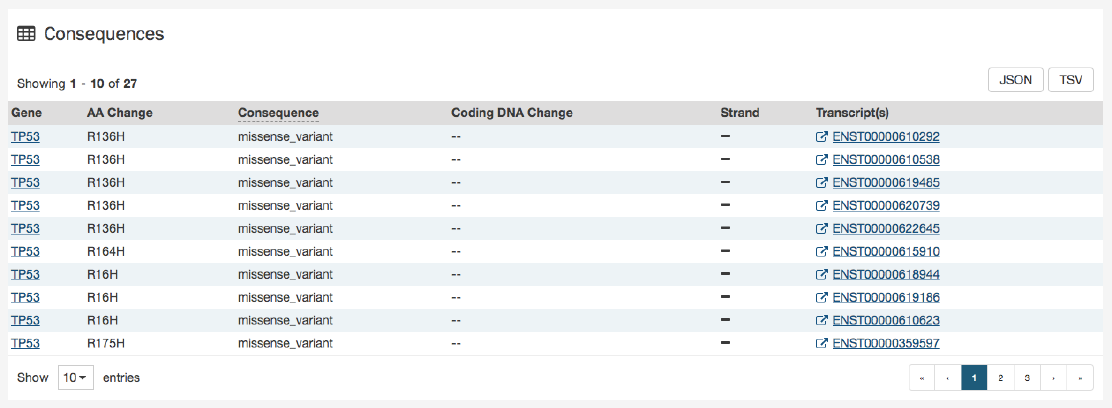
Task: Go to the next page arrow
Action: pyautogui.click(x=1053, y=378)
